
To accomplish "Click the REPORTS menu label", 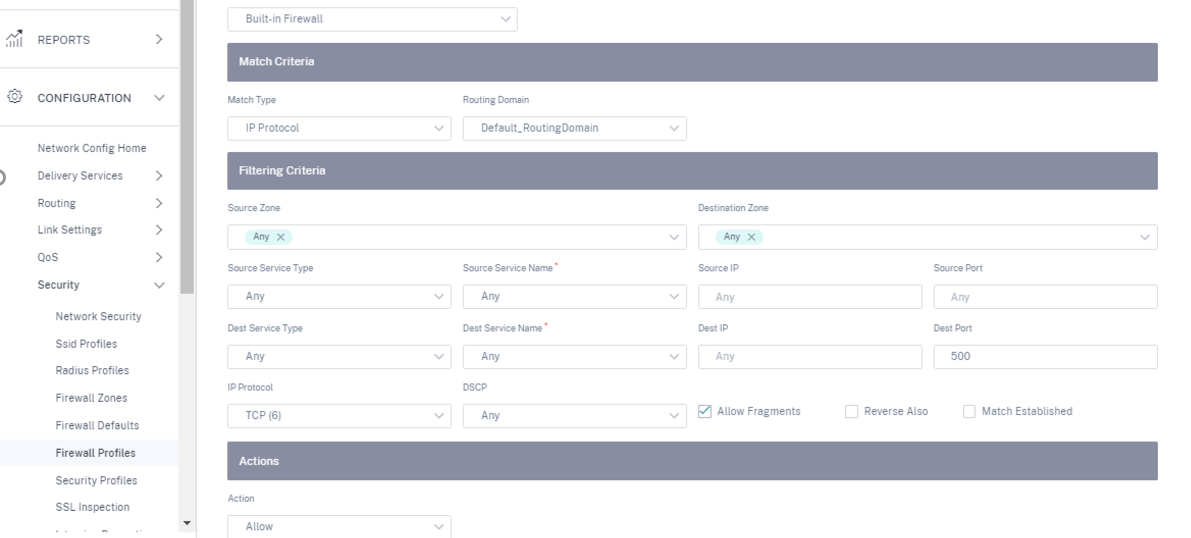I will click(x=64, y=40).
